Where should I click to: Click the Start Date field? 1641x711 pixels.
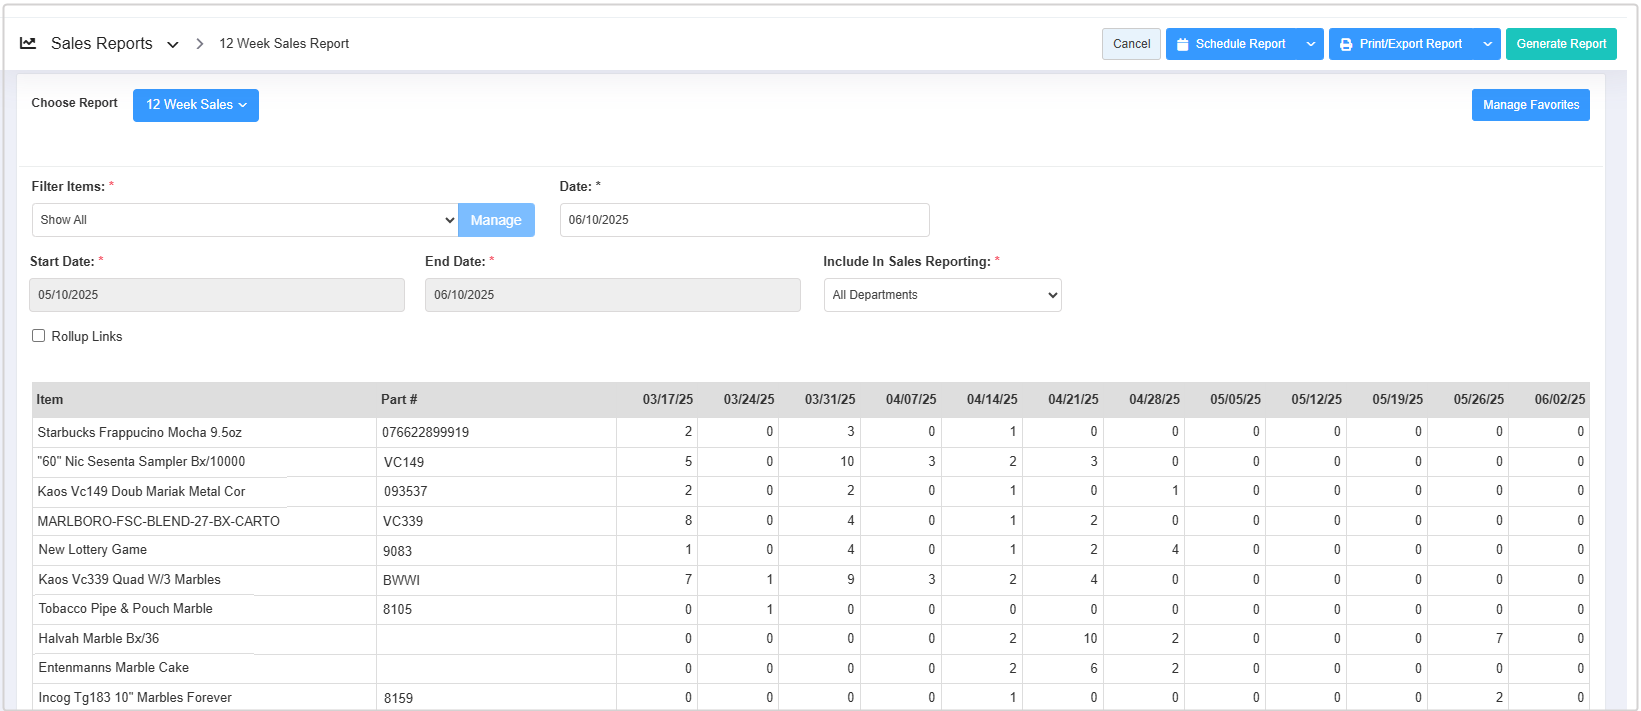pos(217,295)
